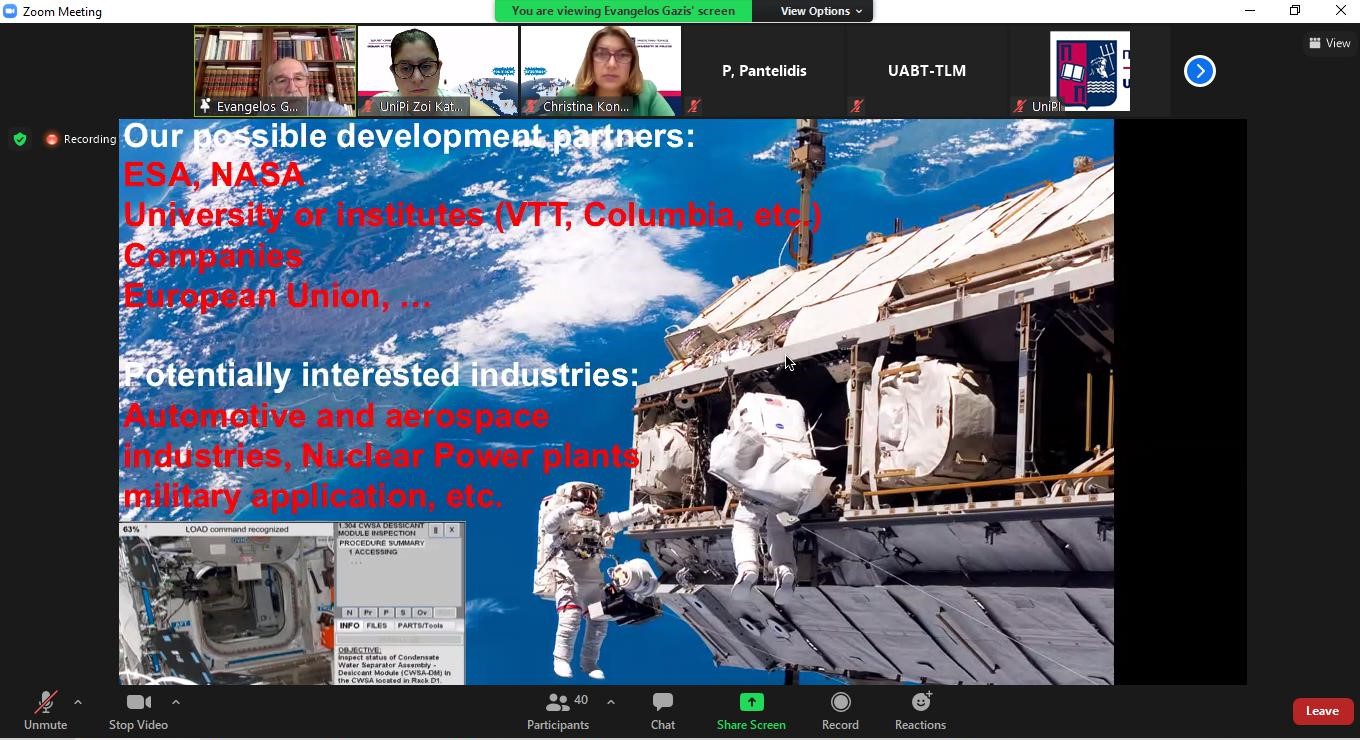This screenshot has width=1360, height=740.
Task: Open the Chat panel
Action: pos(663,711)
